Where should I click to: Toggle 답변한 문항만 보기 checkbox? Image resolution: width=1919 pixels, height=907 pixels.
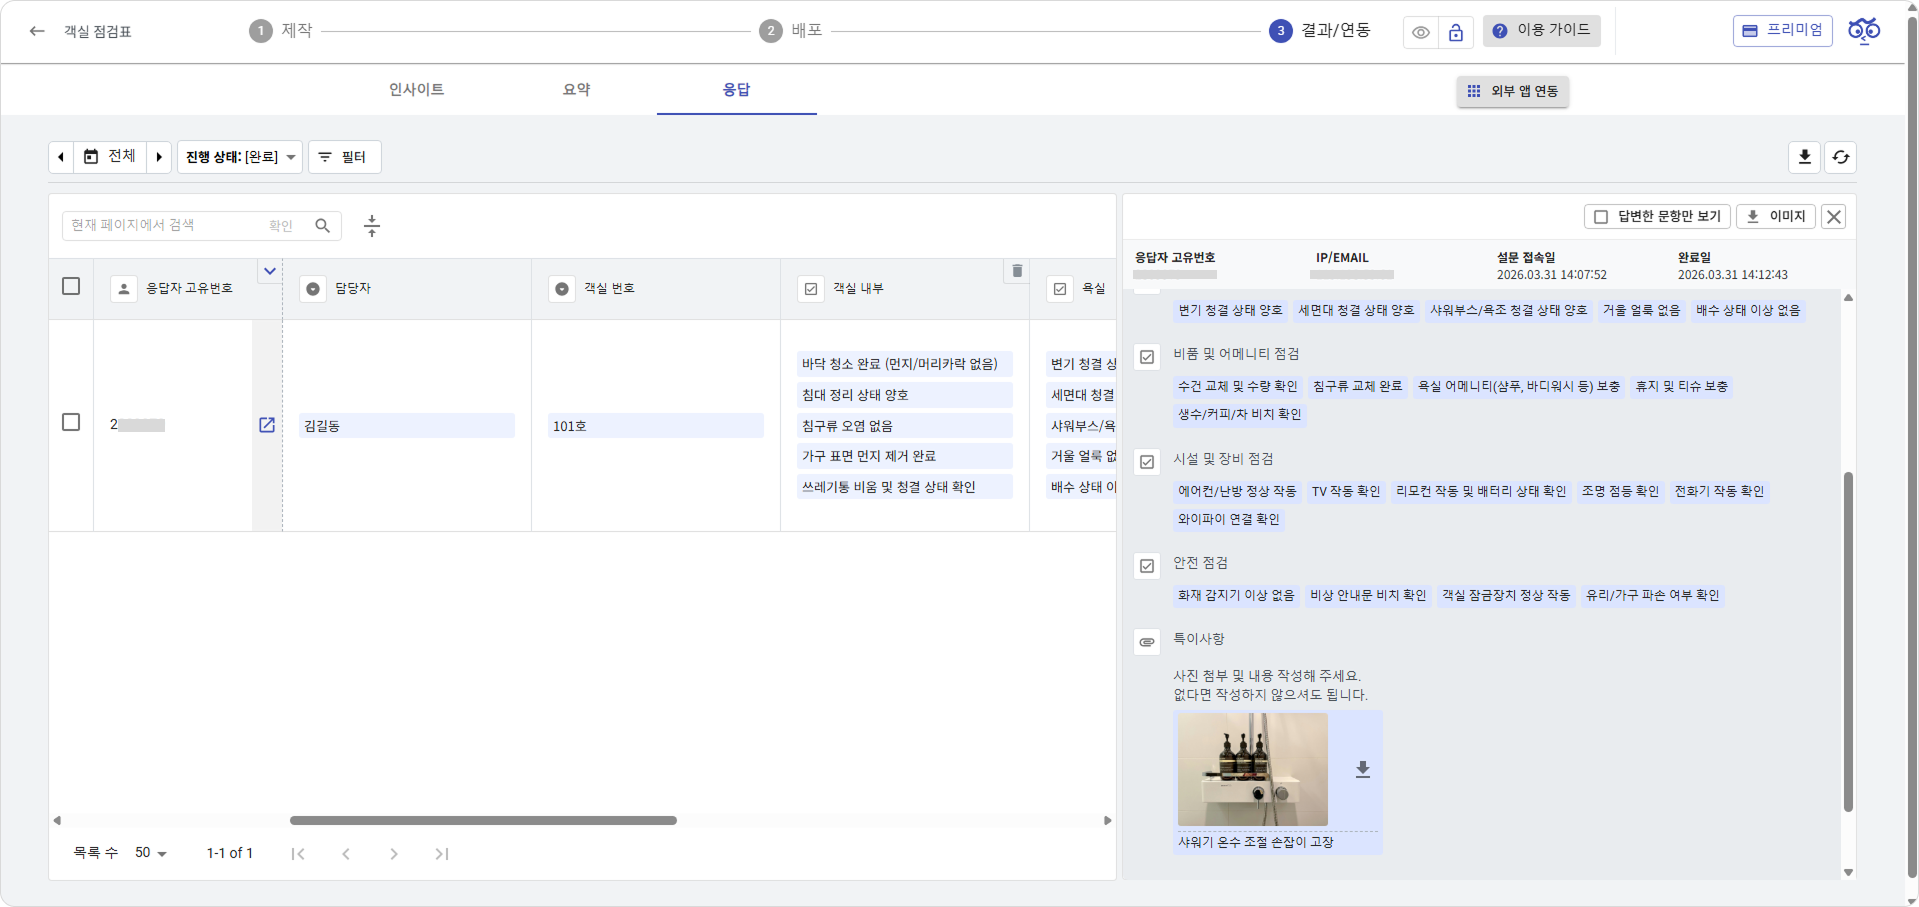click(1601, 217)
